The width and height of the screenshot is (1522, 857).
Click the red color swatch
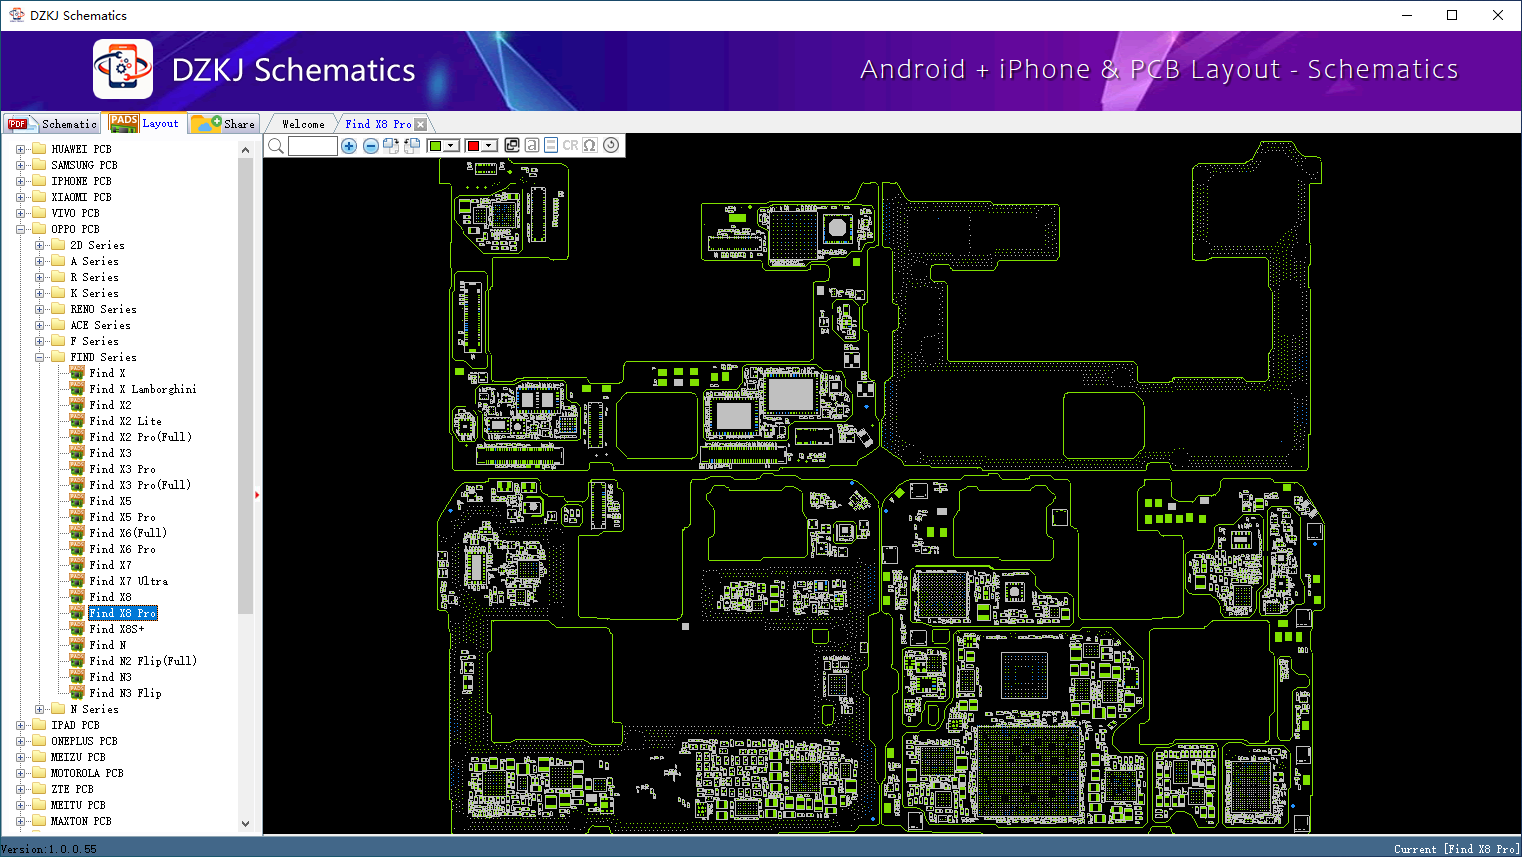point(473,146)
